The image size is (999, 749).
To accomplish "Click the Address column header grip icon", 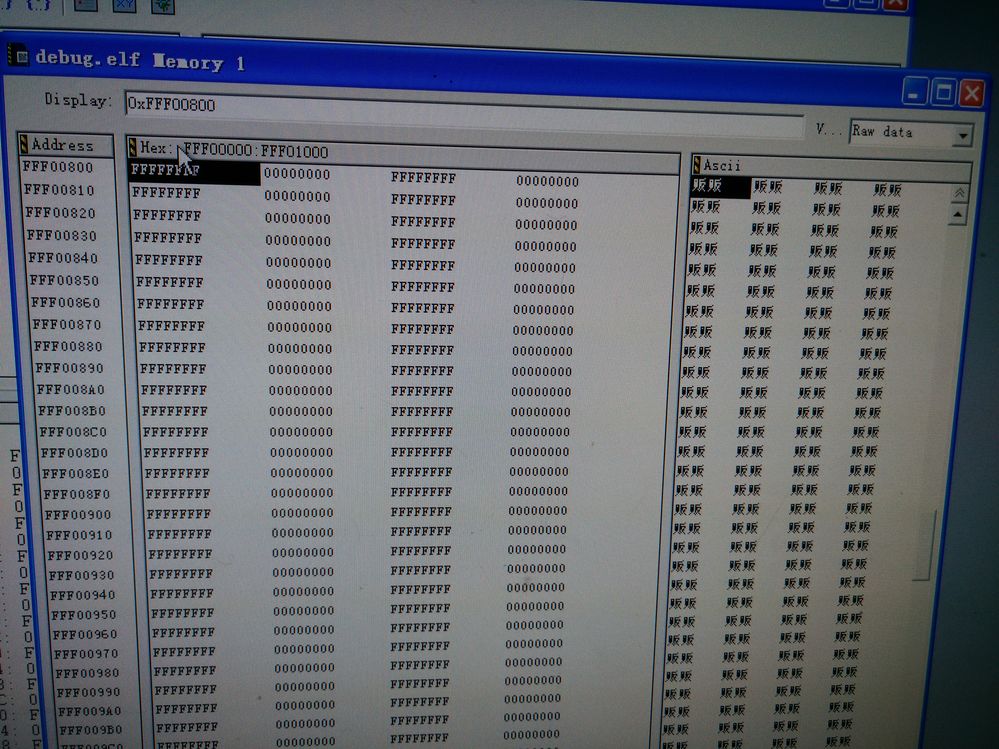I will [x=24, y=143].
